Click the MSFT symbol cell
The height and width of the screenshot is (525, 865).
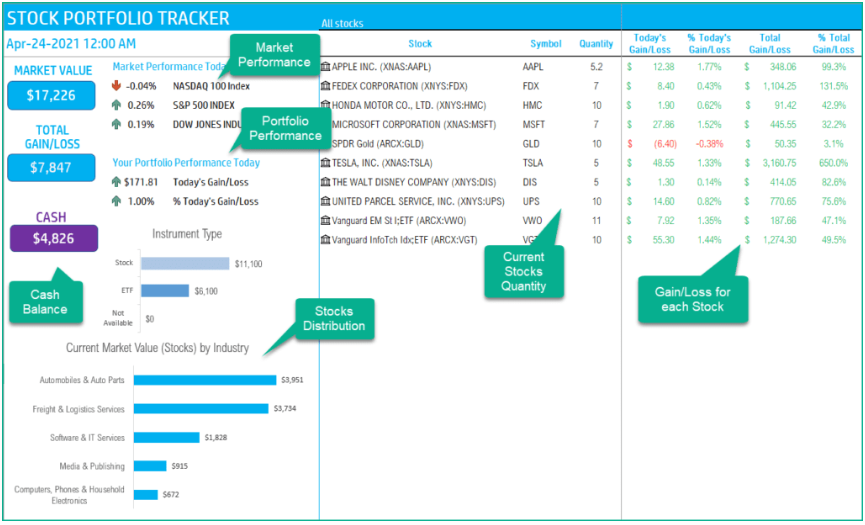point(533,125)
